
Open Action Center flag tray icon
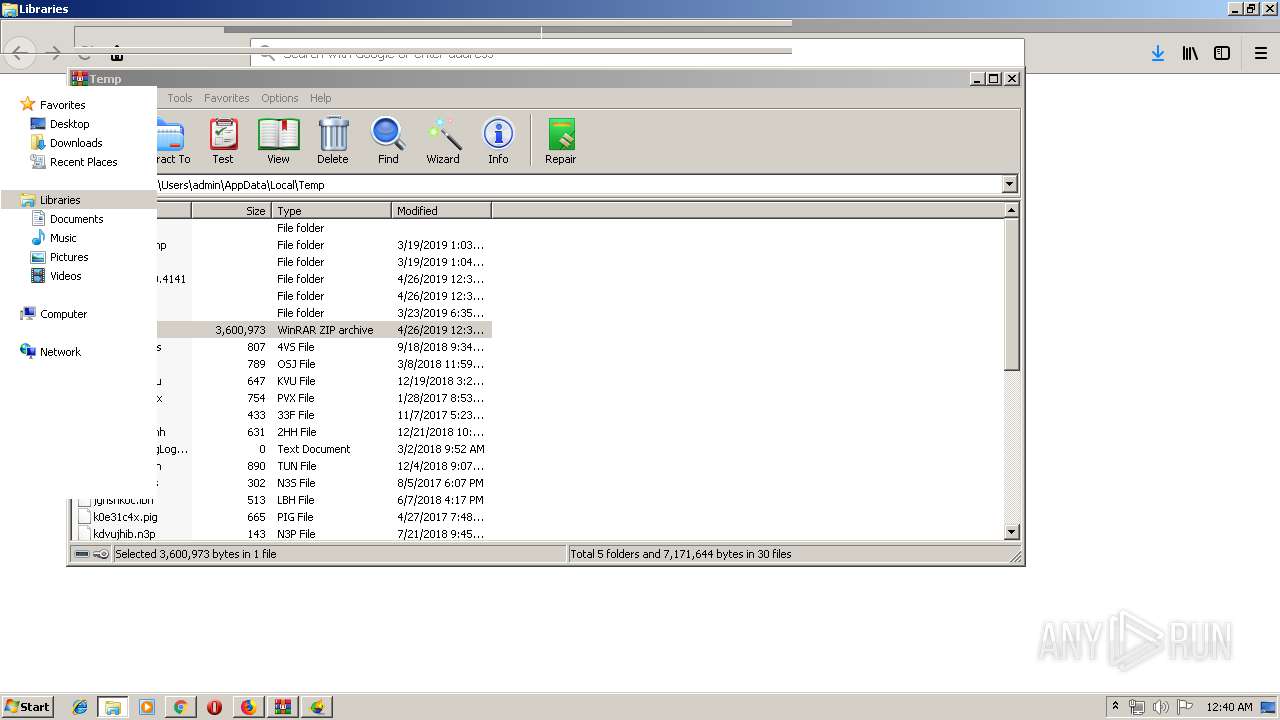1185,707
